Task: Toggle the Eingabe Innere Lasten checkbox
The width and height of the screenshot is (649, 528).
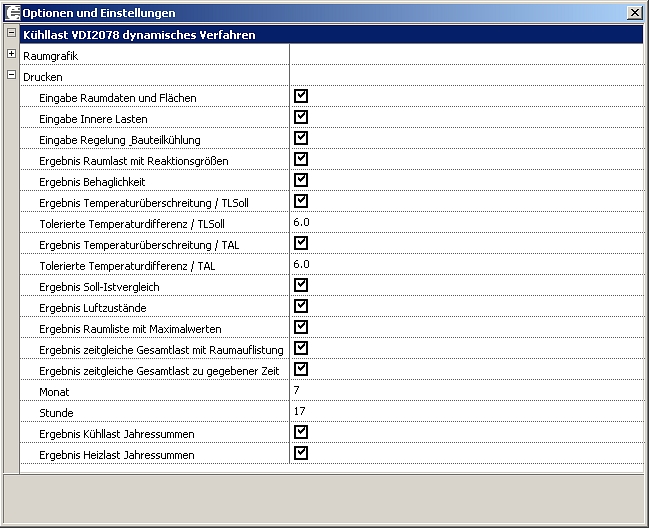Action: pyautogui.click(x=301, y=117)
